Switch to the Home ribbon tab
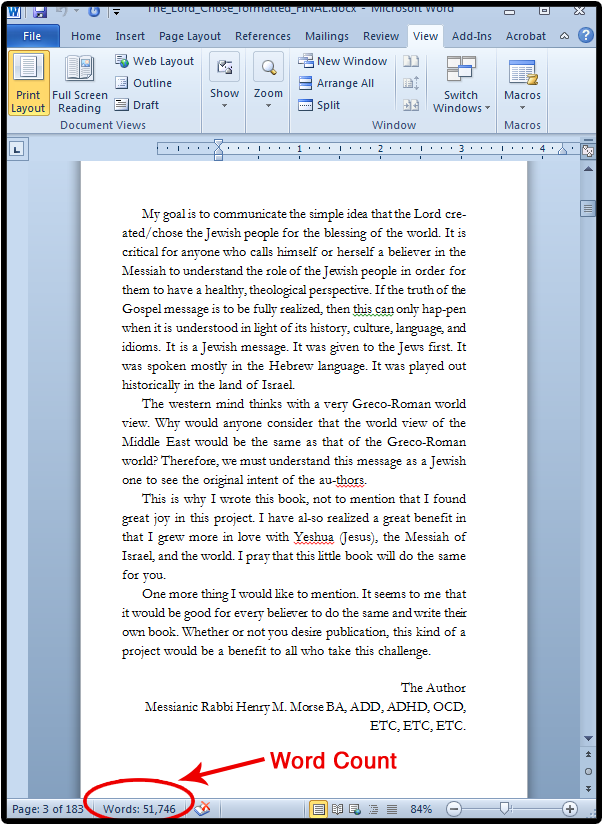Viewport: 603px width, 824px height. 86,36
